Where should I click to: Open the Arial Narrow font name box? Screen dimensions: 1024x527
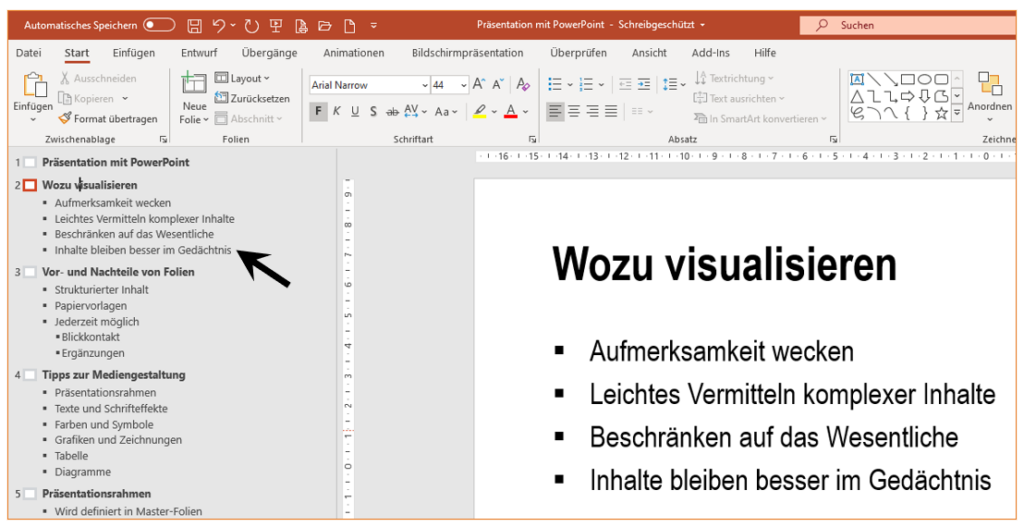point(368,85)
